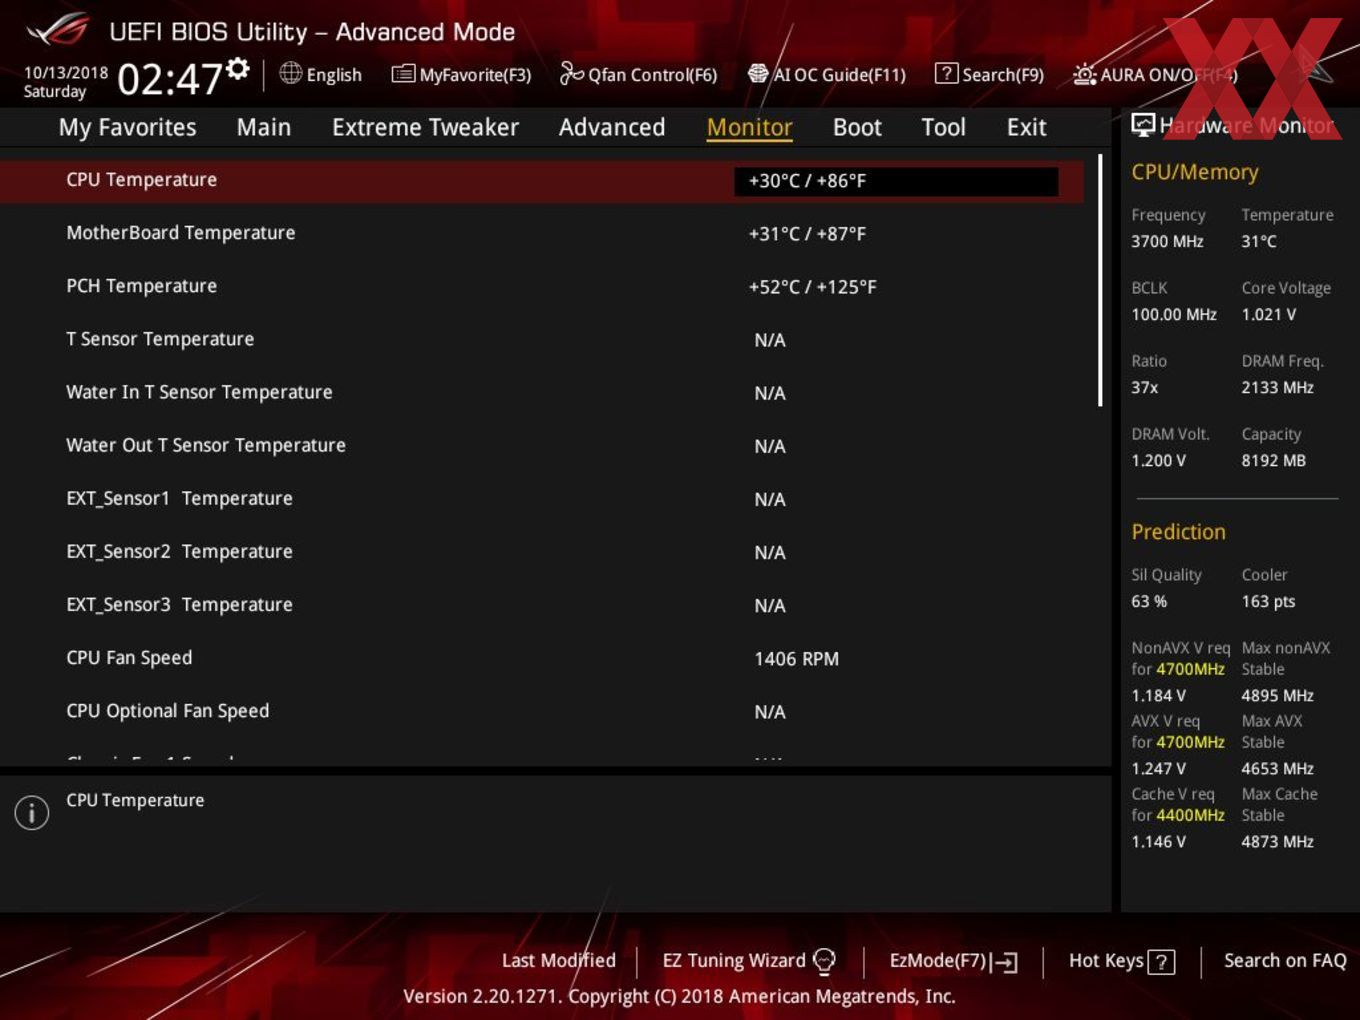Click the info icon beside CPU Temperature help
Image resolution: width=1360 pixels, height=1020 pixels.
(x=32, y=812)
